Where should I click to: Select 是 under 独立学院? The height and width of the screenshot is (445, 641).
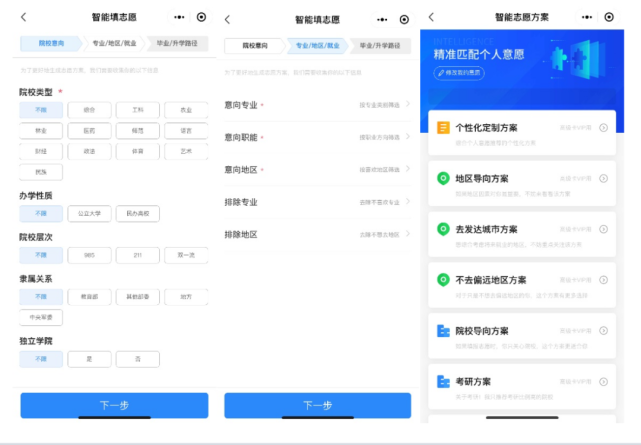click(89, 359)
